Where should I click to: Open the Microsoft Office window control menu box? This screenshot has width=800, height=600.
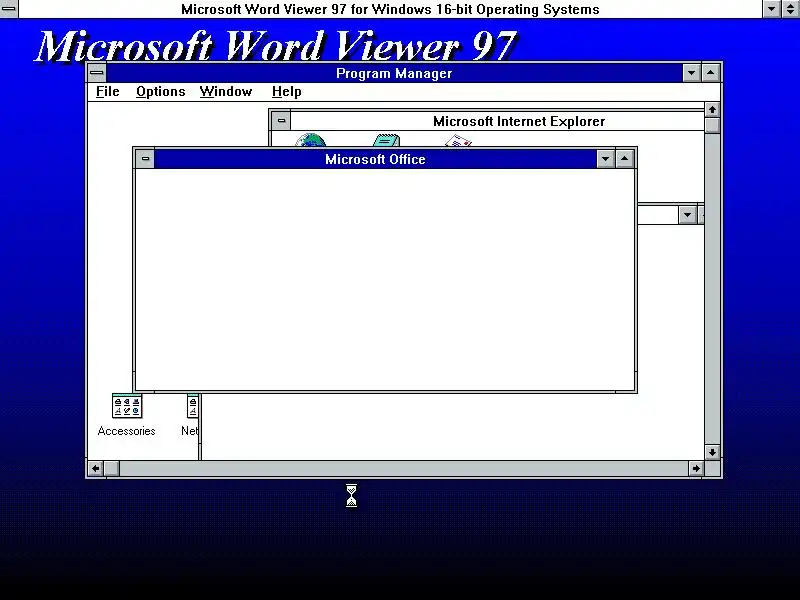[145, 159]
